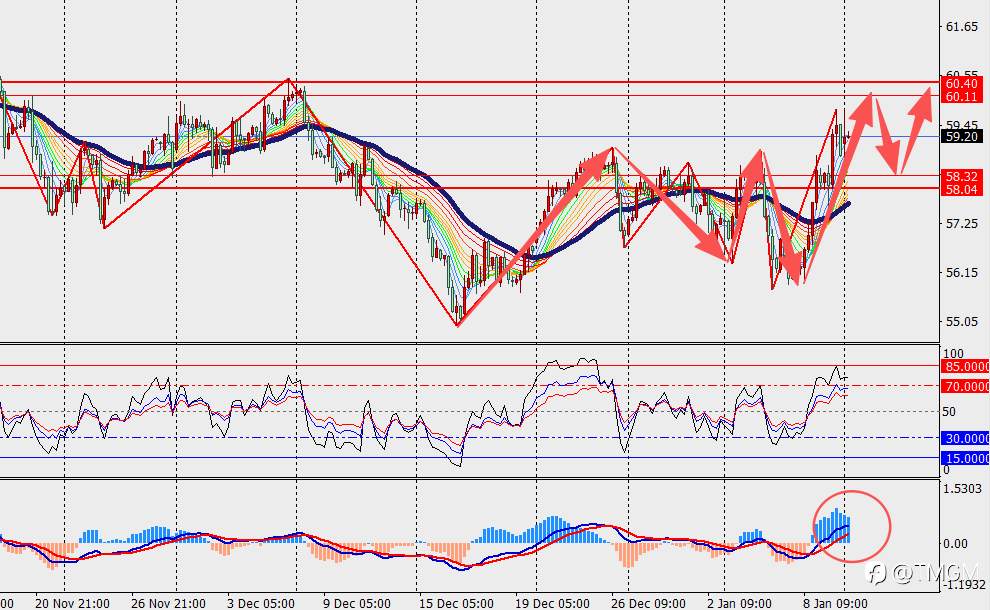Click the 26 Dec 09:00 date label
990x610 pixels.
(x=648, y=603)
